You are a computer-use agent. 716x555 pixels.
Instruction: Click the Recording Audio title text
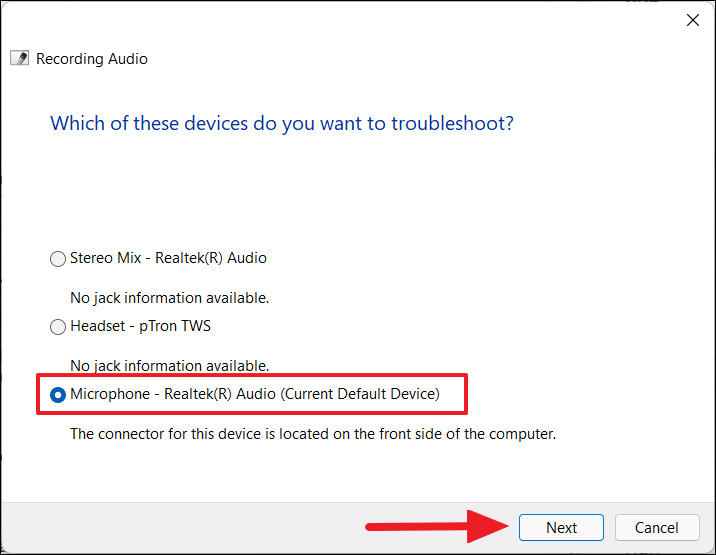click(92, 59)
